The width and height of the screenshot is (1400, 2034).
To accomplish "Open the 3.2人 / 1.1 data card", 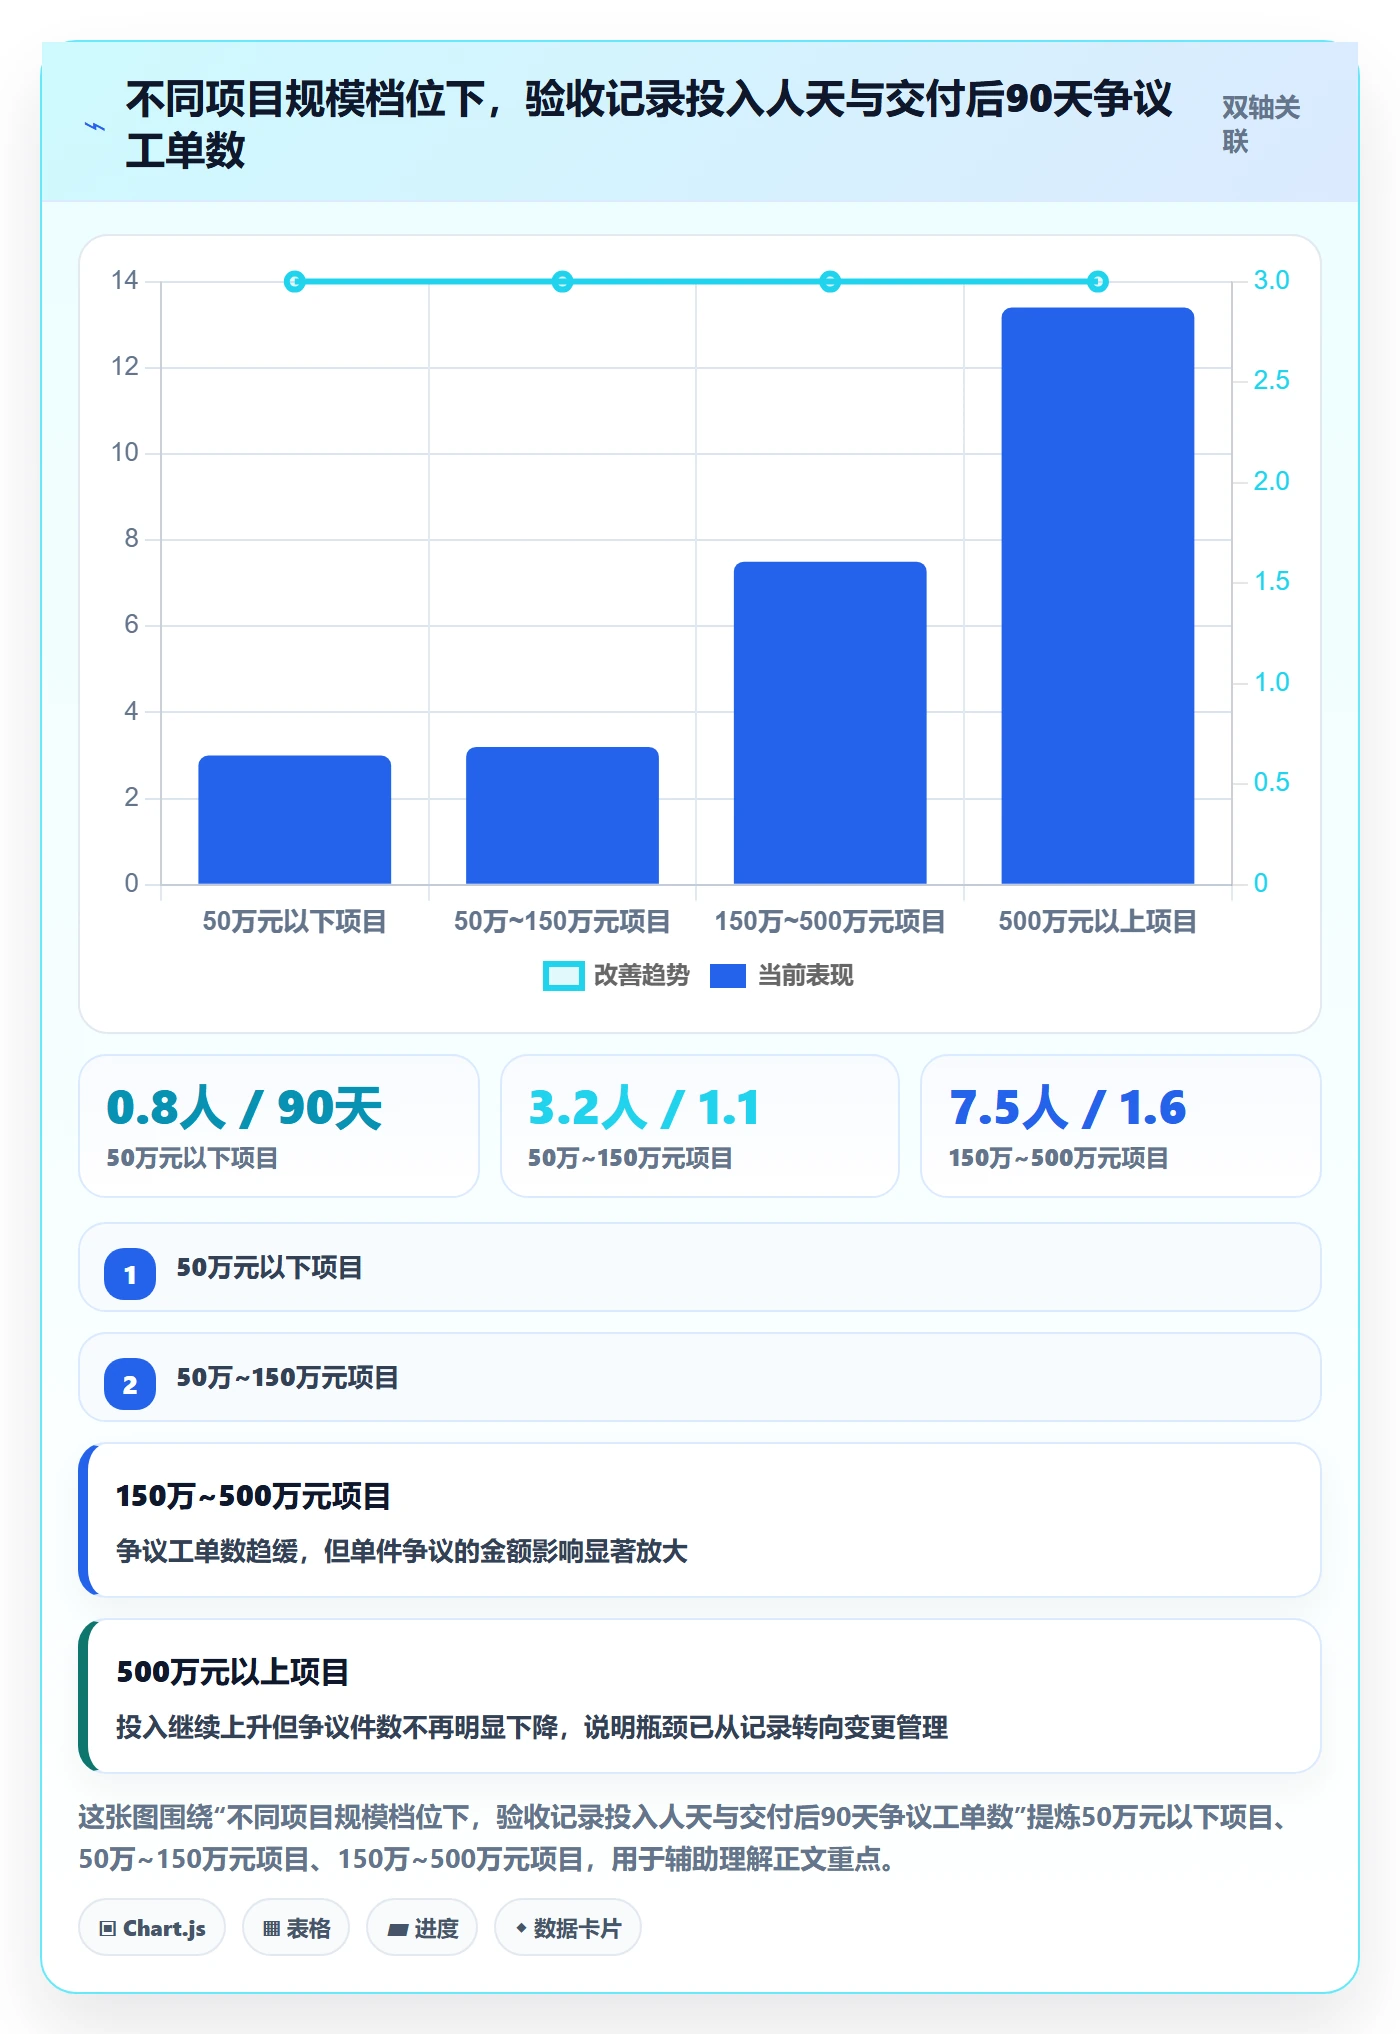I will (x=700, y=1126).
